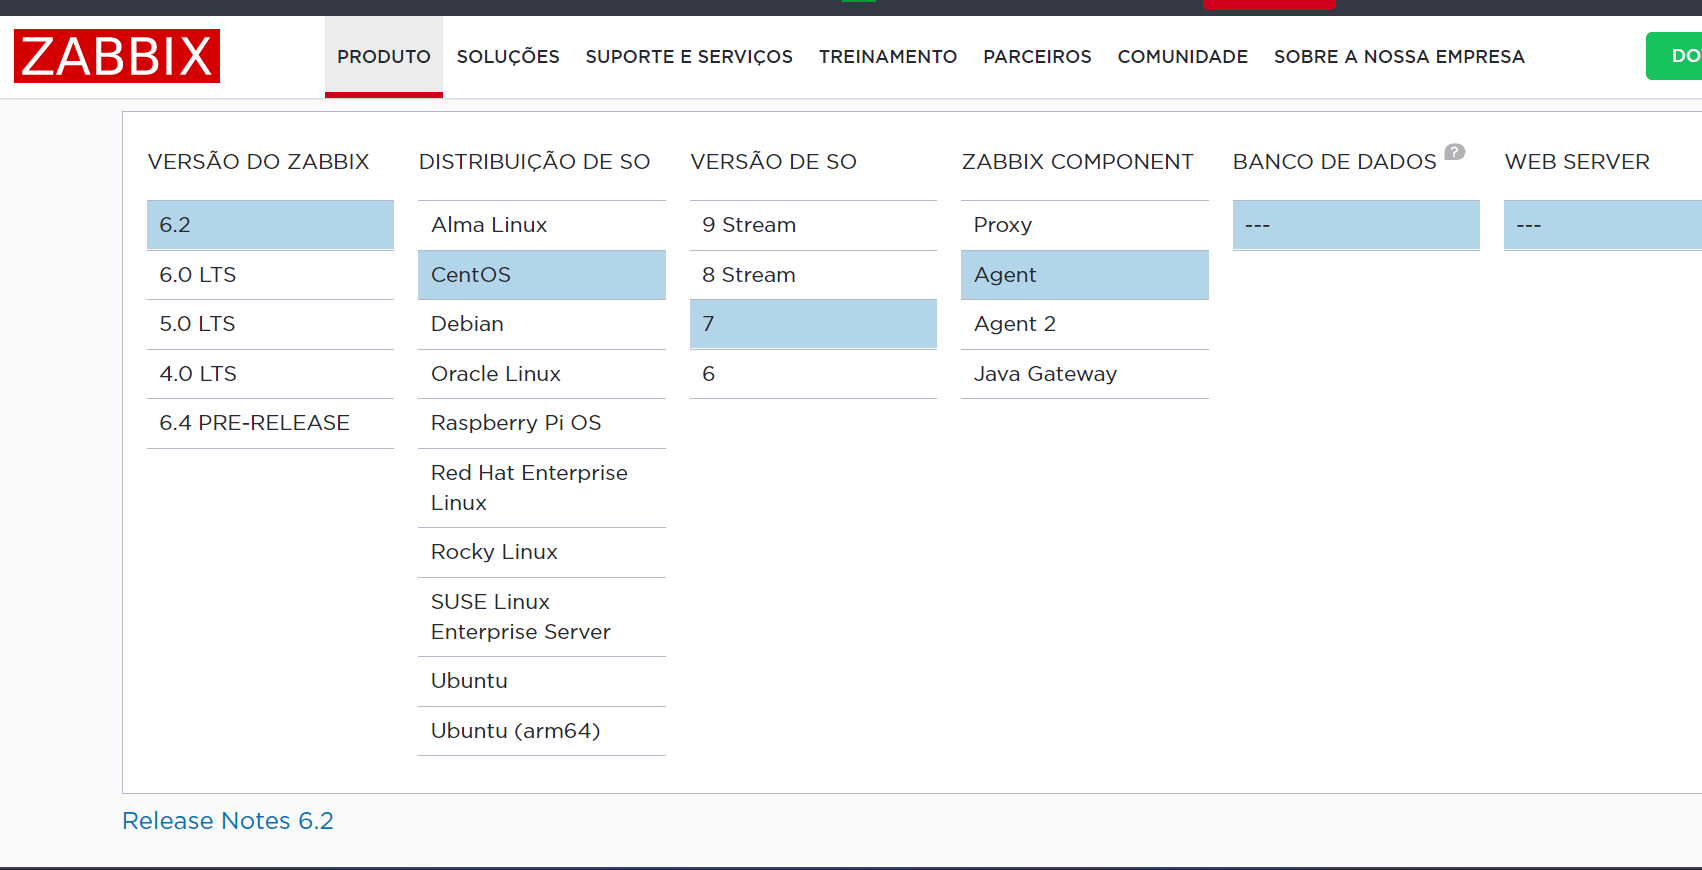Choose Rocky Linux distribution
Viewport: 1702px width, 870px height.
pyautogui.click(x=542, y=552)
